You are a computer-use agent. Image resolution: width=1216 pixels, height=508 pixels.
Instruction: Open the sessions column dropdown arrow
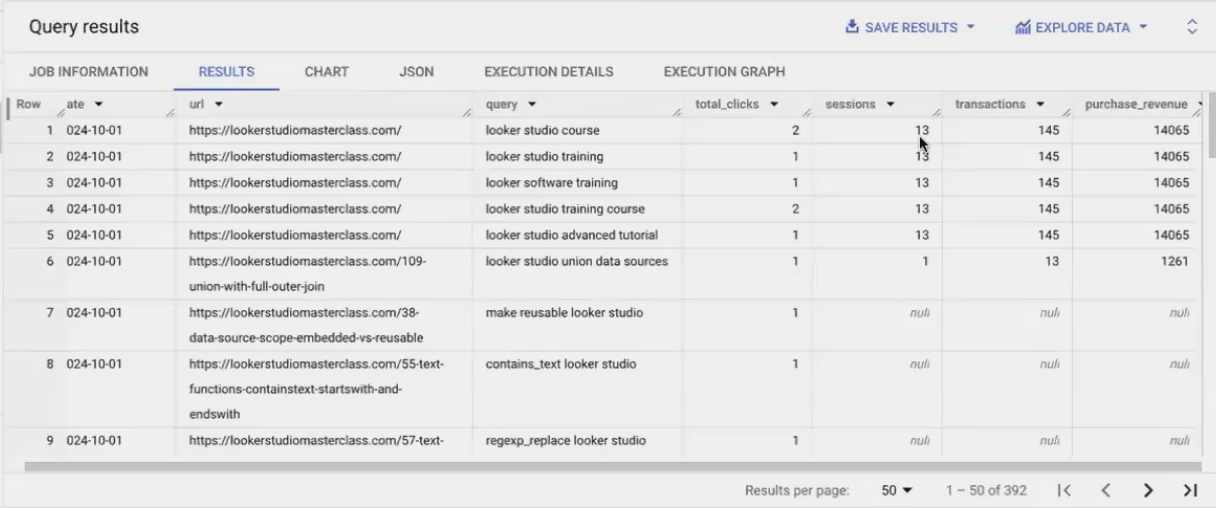coord(890,104)
